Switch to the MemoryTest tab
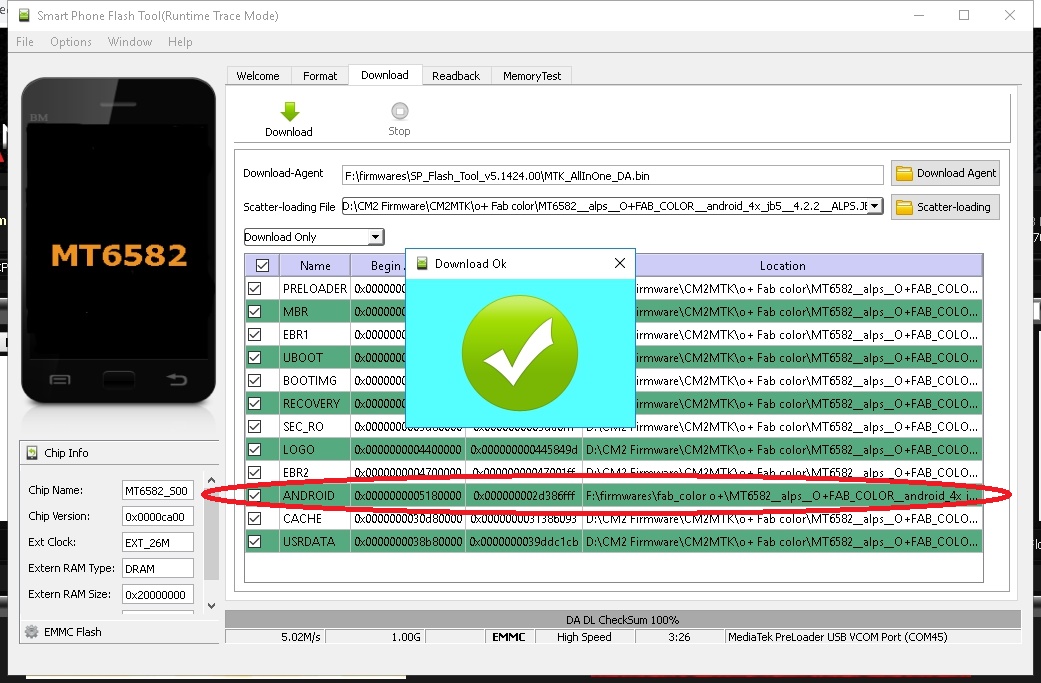 (x=532, y=76)
